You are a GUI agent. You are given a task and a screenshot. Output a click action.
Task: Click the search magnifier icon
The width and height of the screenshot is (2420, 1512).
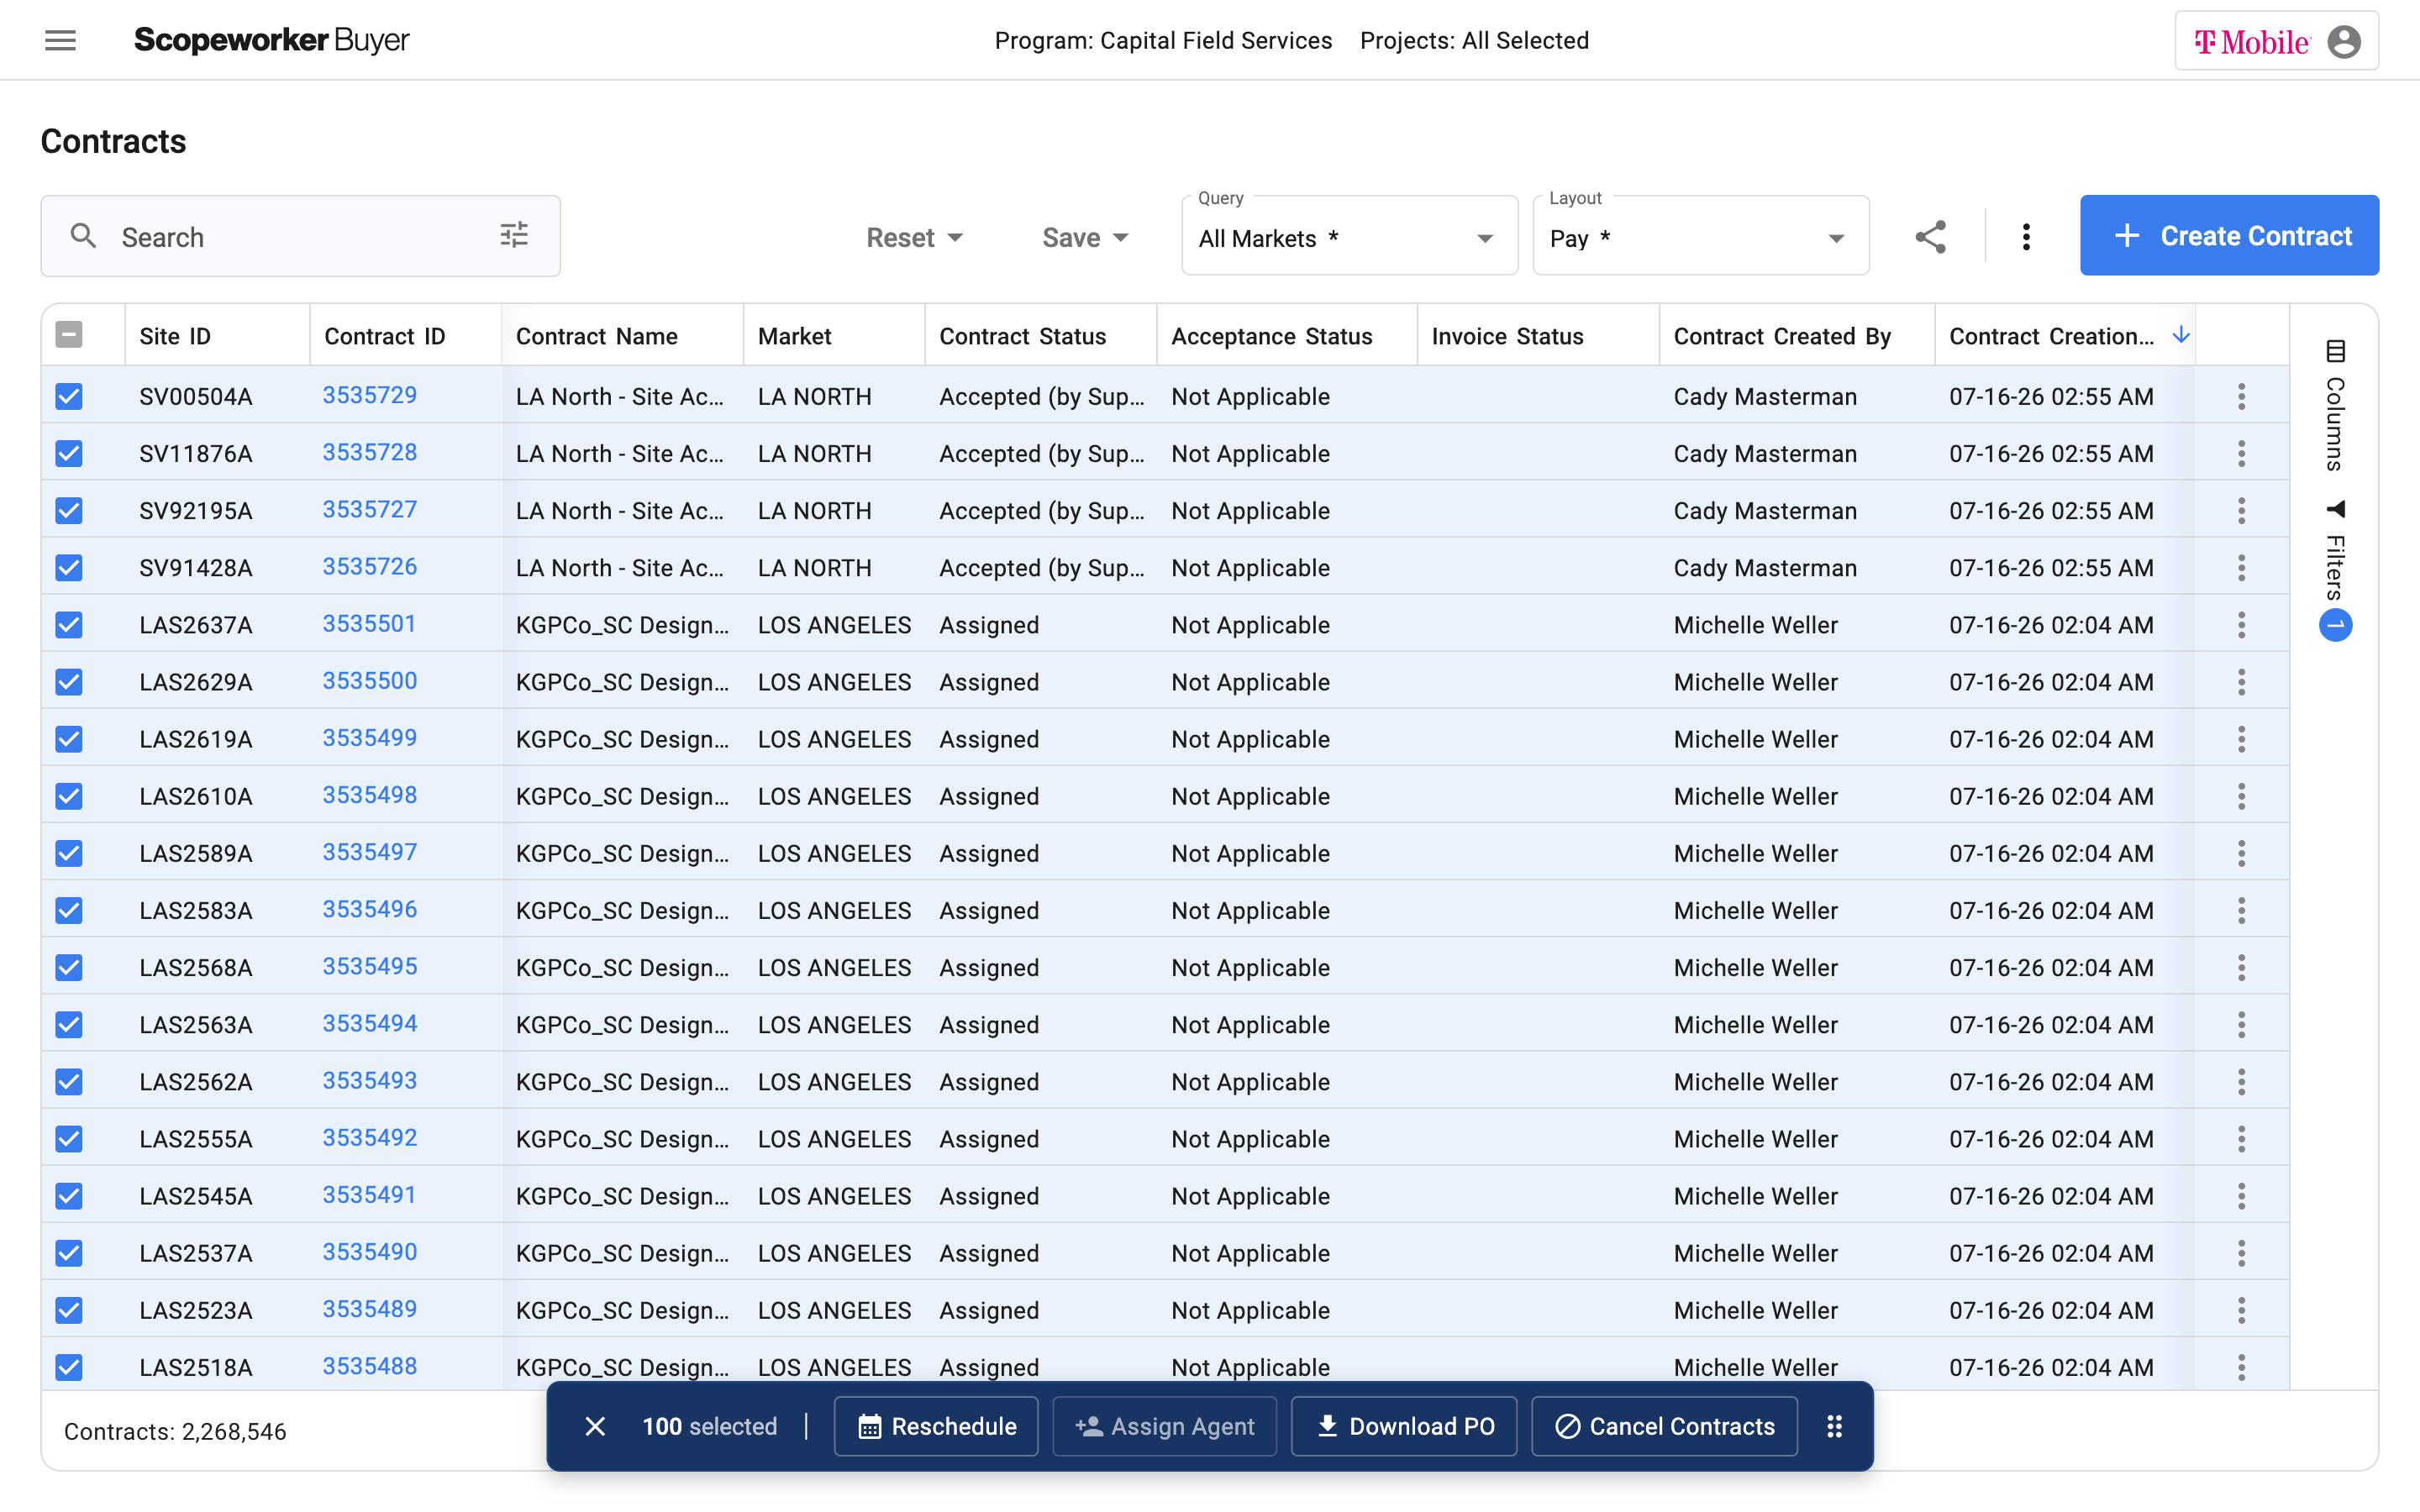coord(84,236)
